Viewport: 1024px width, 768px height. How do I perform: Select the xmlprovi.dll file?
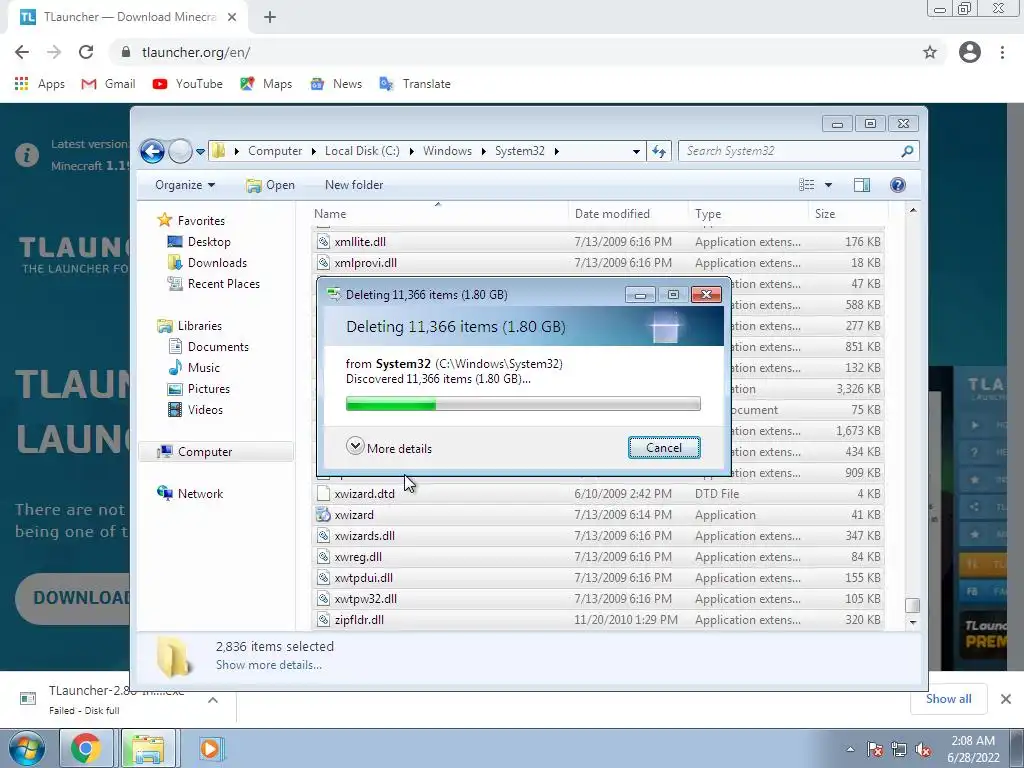tap(598, 263)
